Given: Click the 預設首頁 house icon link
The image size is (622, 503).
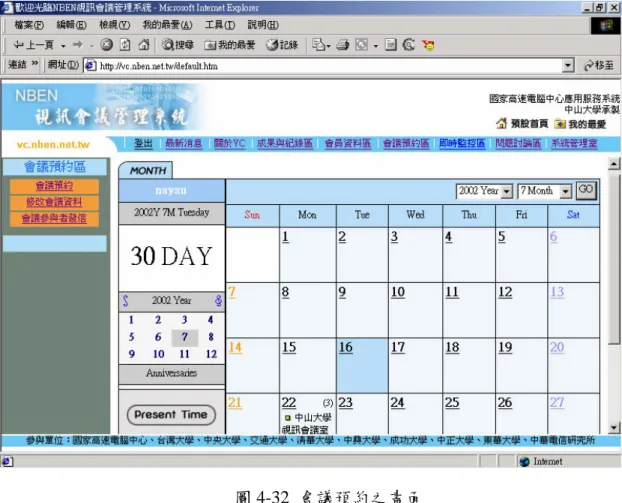Looking at the screenshot, I should pos(521,124).
